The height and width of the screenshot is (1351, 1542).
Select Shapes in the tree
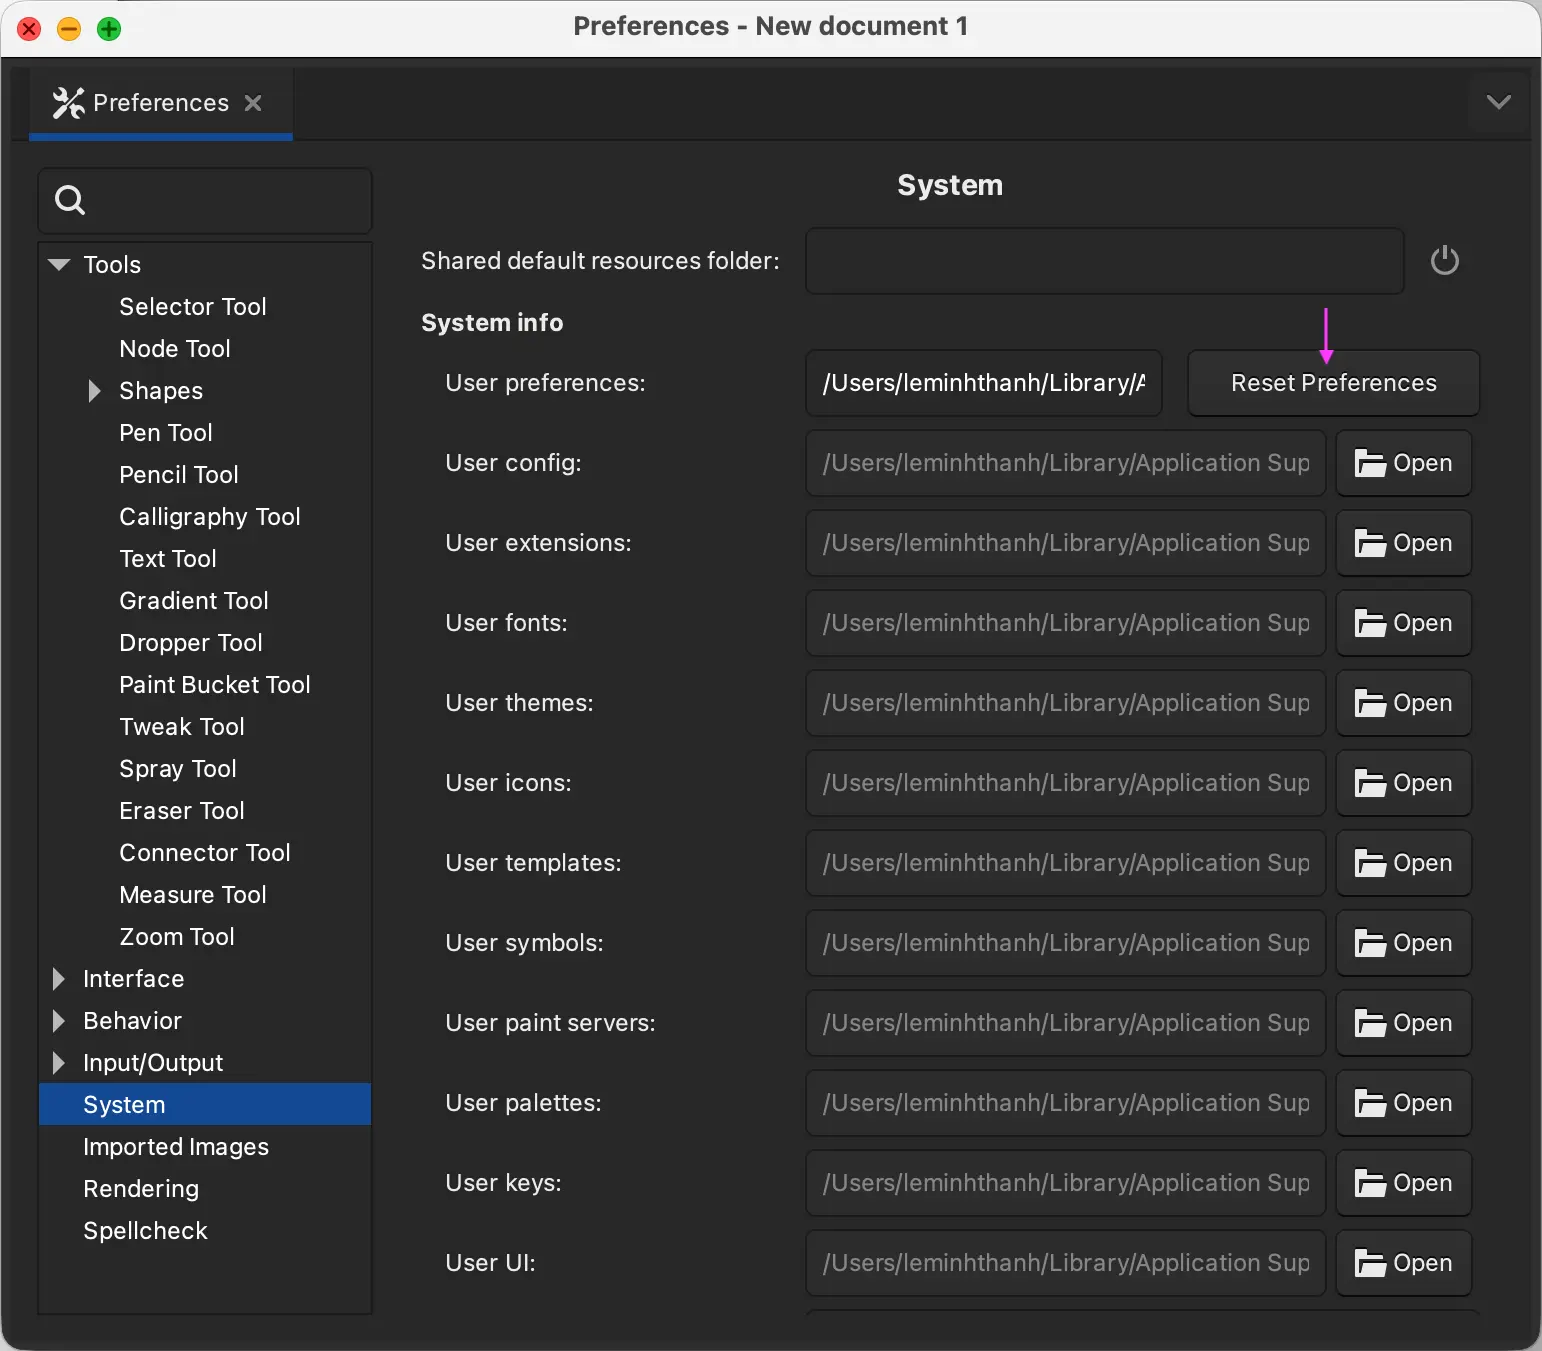pos(161,391)
